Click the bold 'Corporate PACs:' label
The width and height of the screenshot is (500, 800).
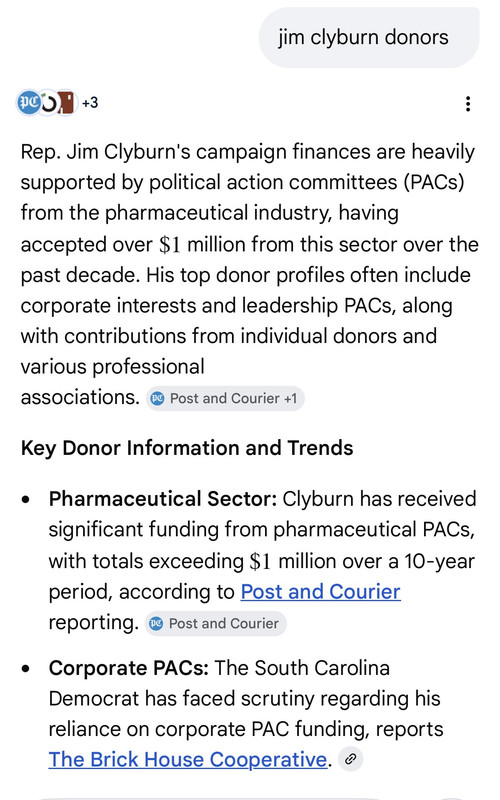(129, 668)
